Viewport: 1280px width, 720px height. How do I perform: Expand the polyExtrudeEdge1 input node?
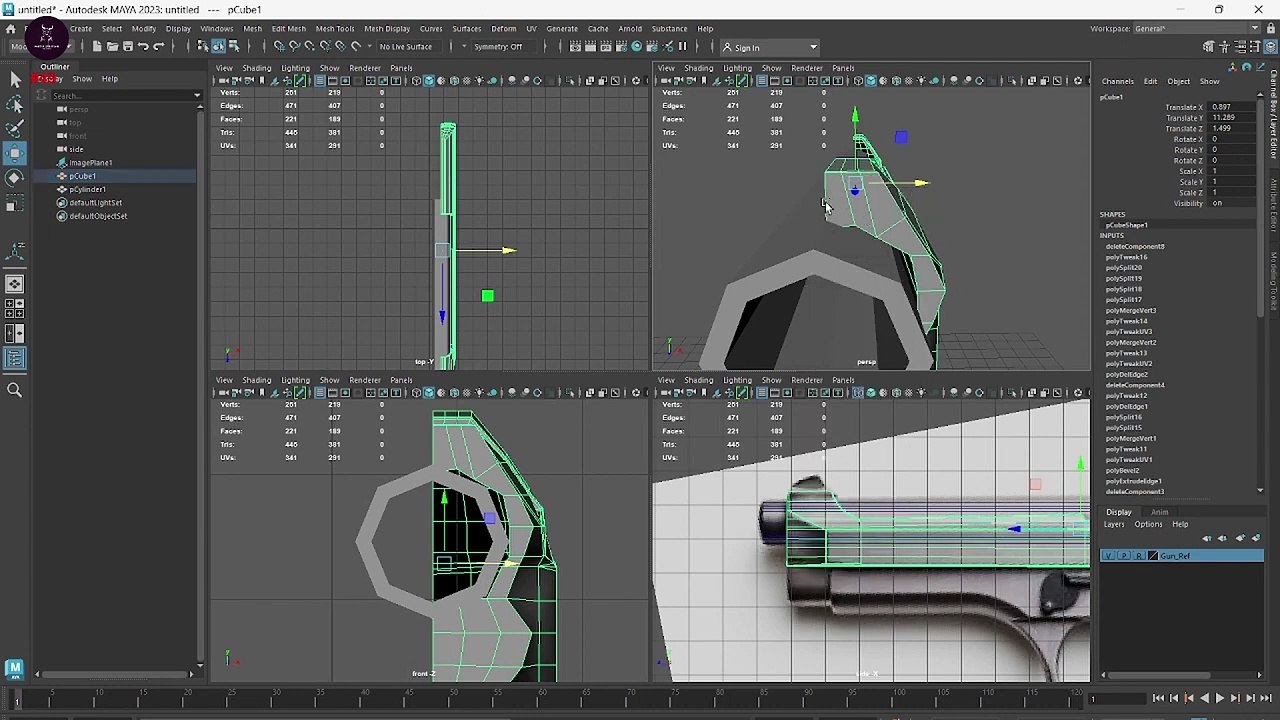pyautogui.click(x=1134, y=481)
